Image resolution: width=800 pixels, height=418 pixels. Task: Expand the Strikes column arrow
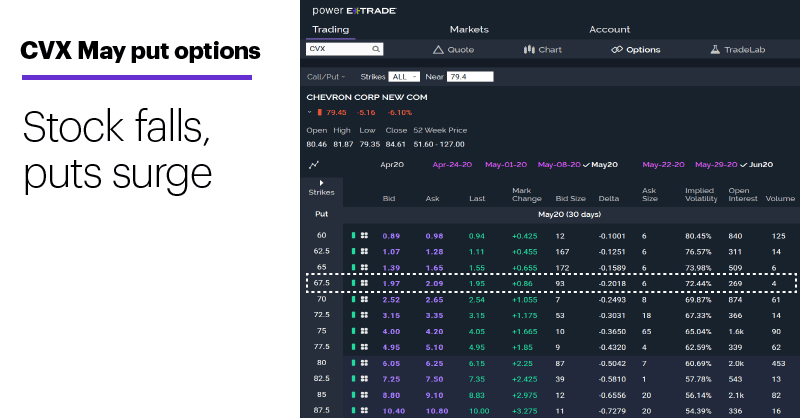321,183
